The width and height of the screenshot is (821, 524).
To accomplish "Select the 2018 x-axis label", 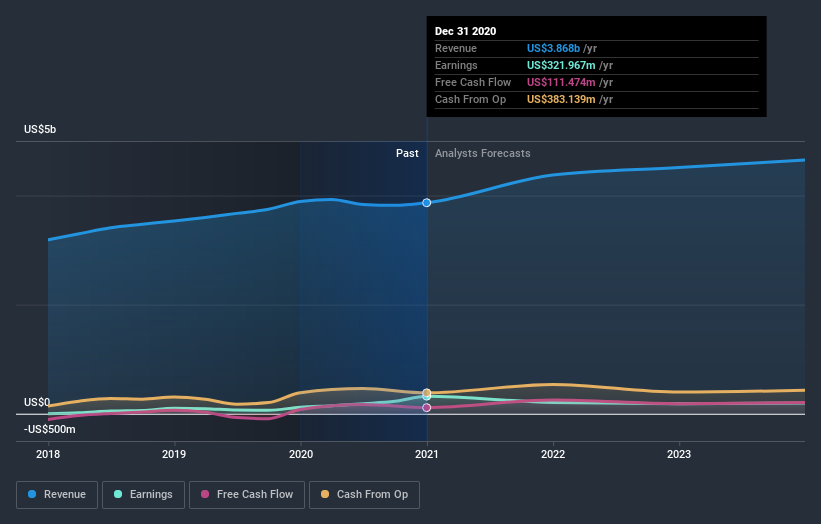I will coord(48,454).
